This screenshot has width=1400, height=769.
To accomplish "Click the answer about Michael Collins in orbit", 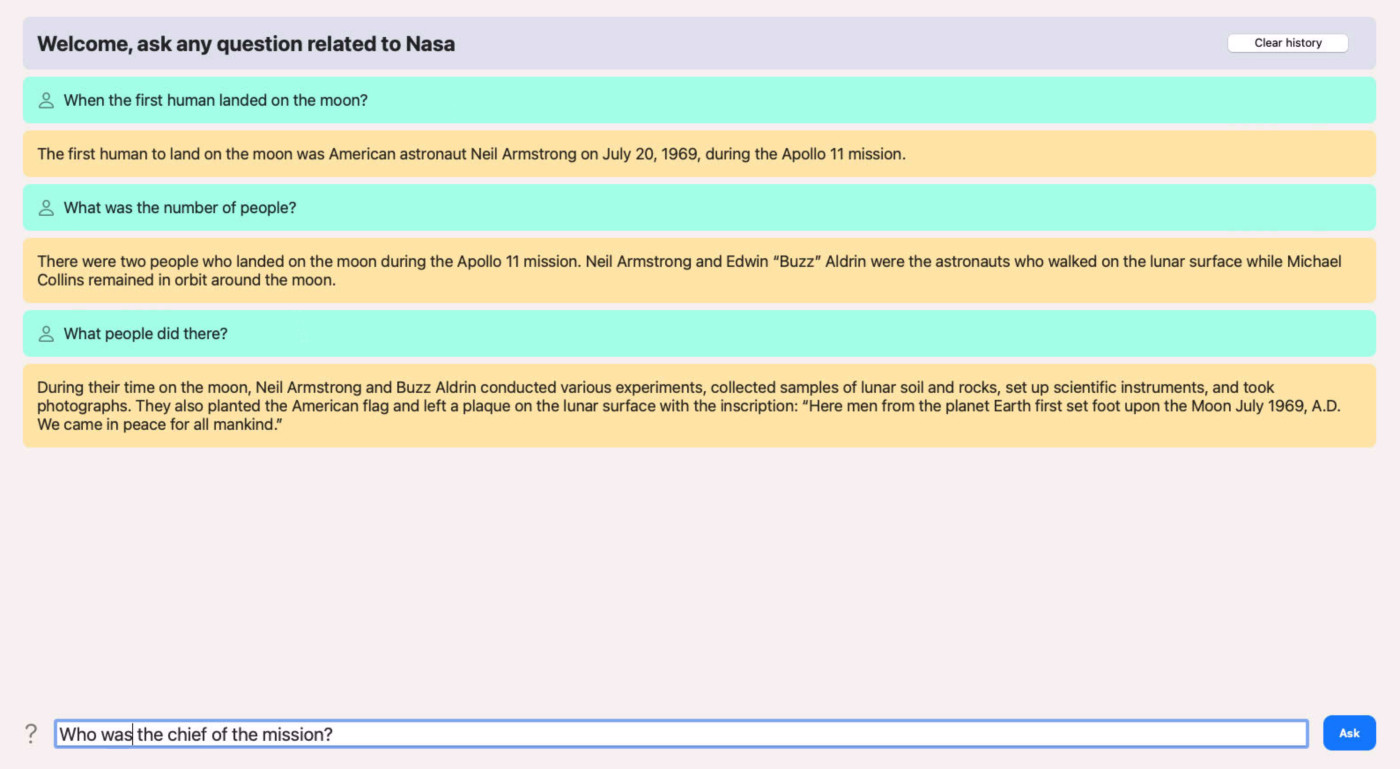I will coord(699,271).
